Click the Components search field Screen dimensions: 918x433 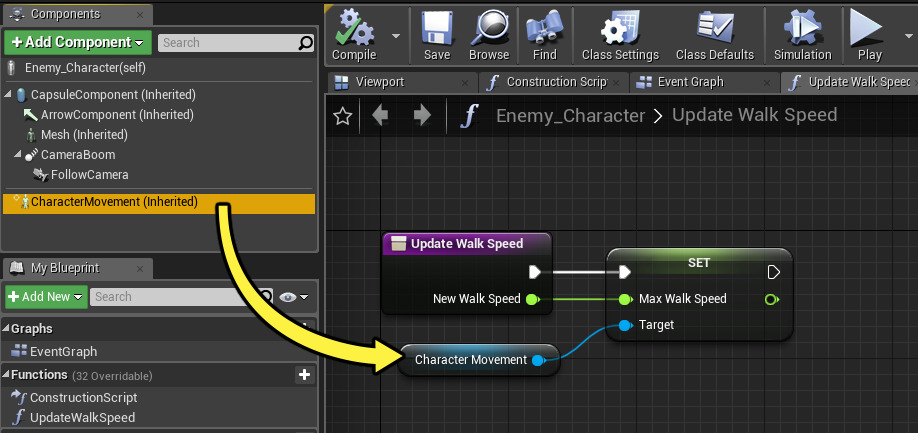[x=229, y=43]
